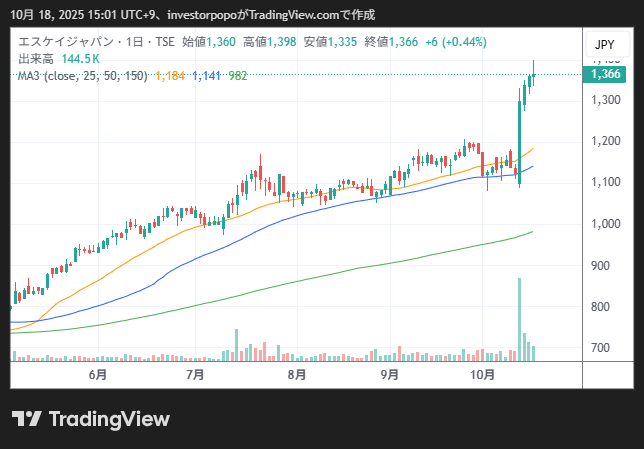Expand the 出来高 volume legend

(x=35, y=59)
